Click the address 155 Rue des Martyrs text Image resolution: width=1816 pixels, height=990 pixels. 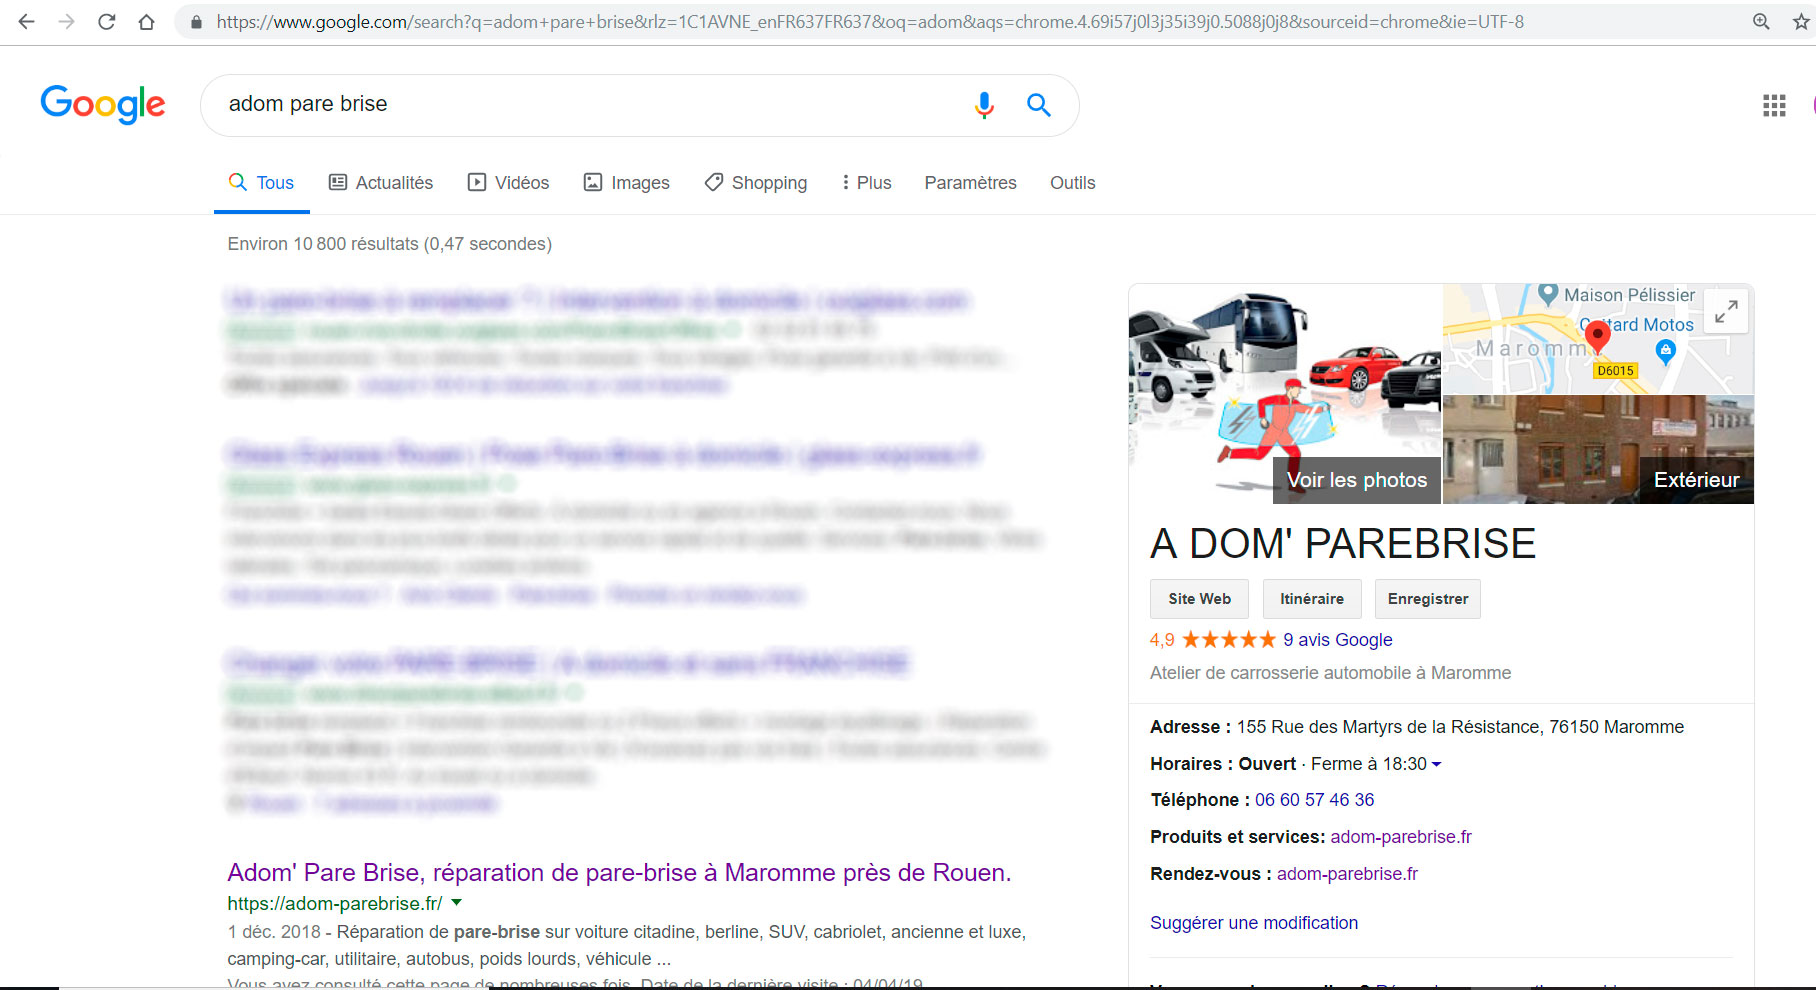(x=1460, y=727)
